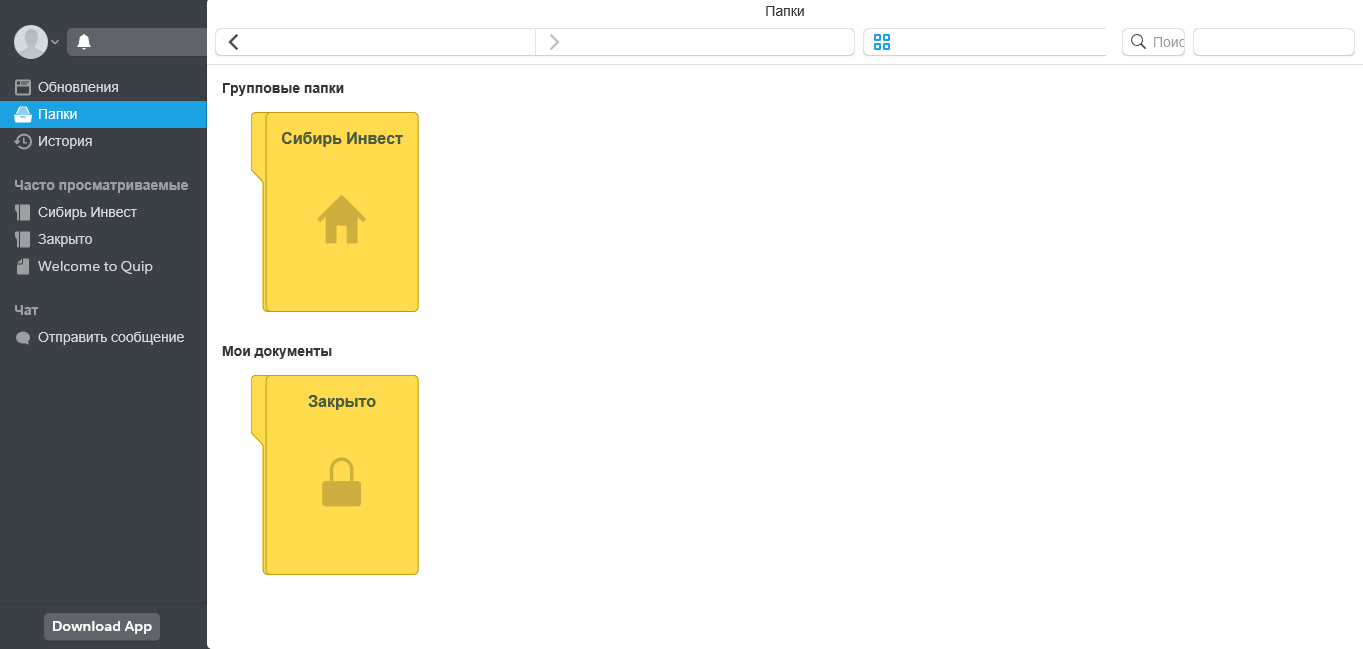The width and height of the screenshot is (1363, 649).
Task: Click the Download App button
Action: 102,627
